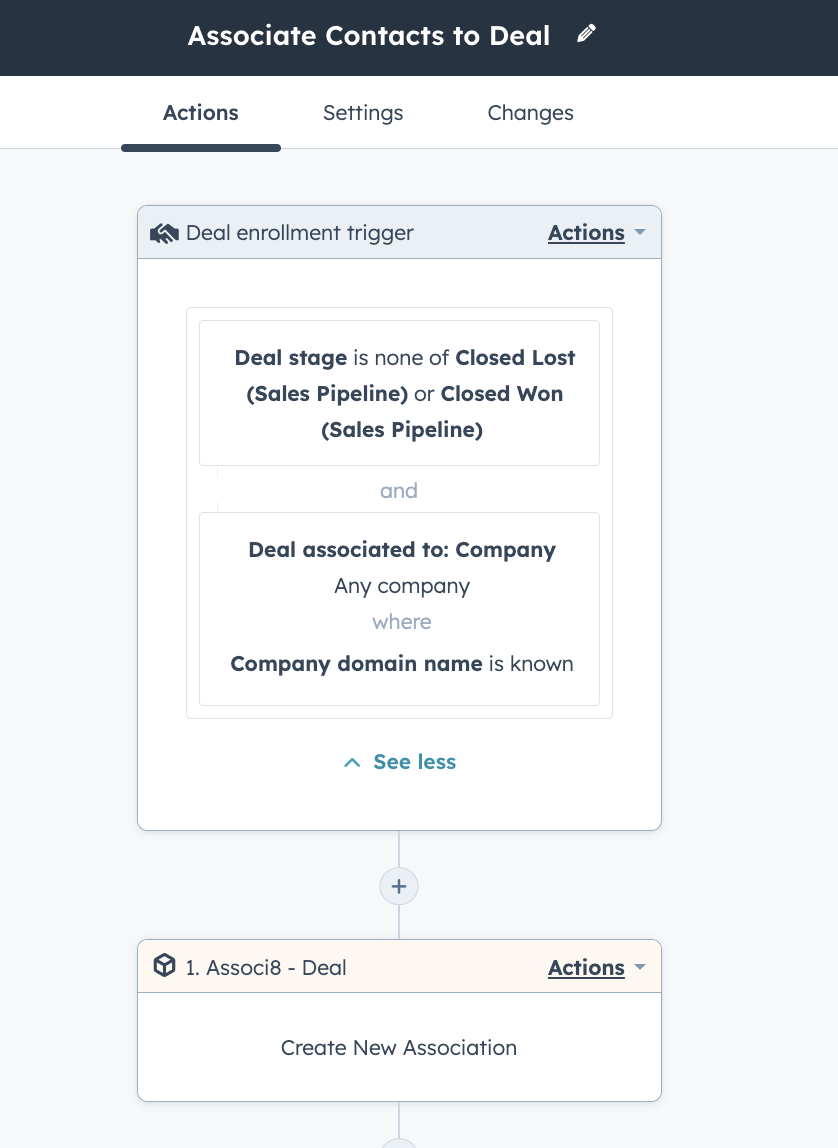Click the workflow title Associate Contacts to Deal

[368, 35]
